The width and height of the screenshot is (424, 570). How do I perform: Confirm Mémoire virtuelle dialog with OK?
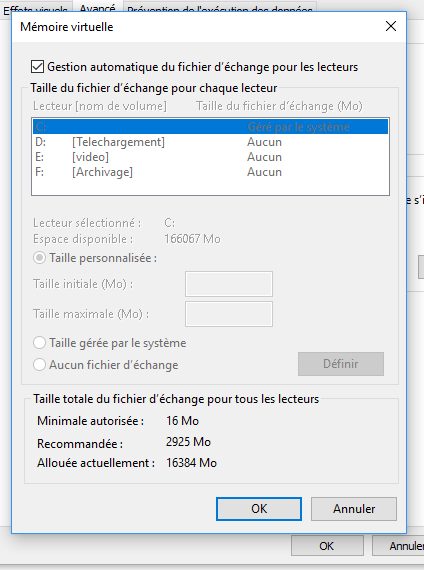259,509
